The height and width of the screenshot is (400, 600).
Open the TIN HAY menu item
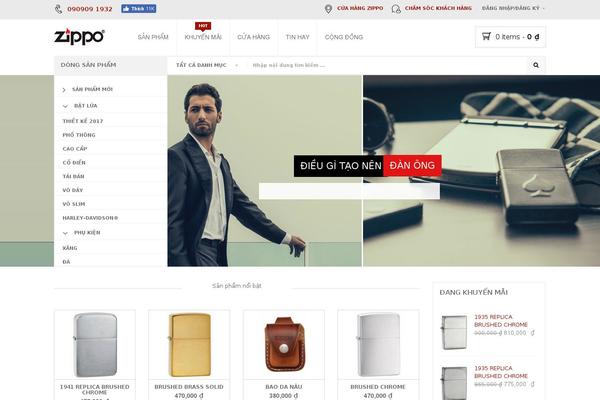point(297,37)
